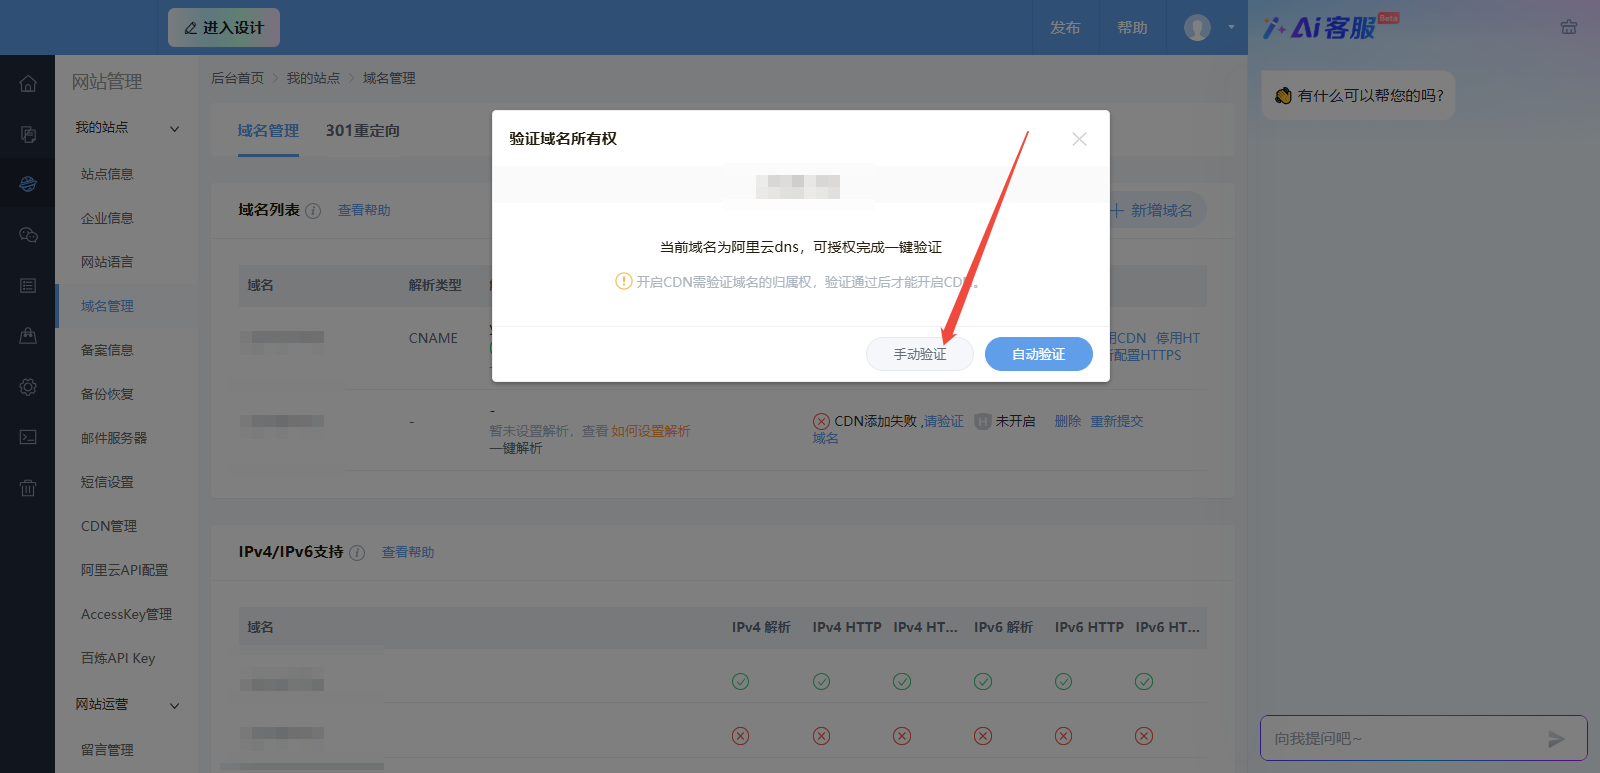1600x773 pixels.
Task: Open AccessKey管理 in sidebar
Action: point(126,614)
